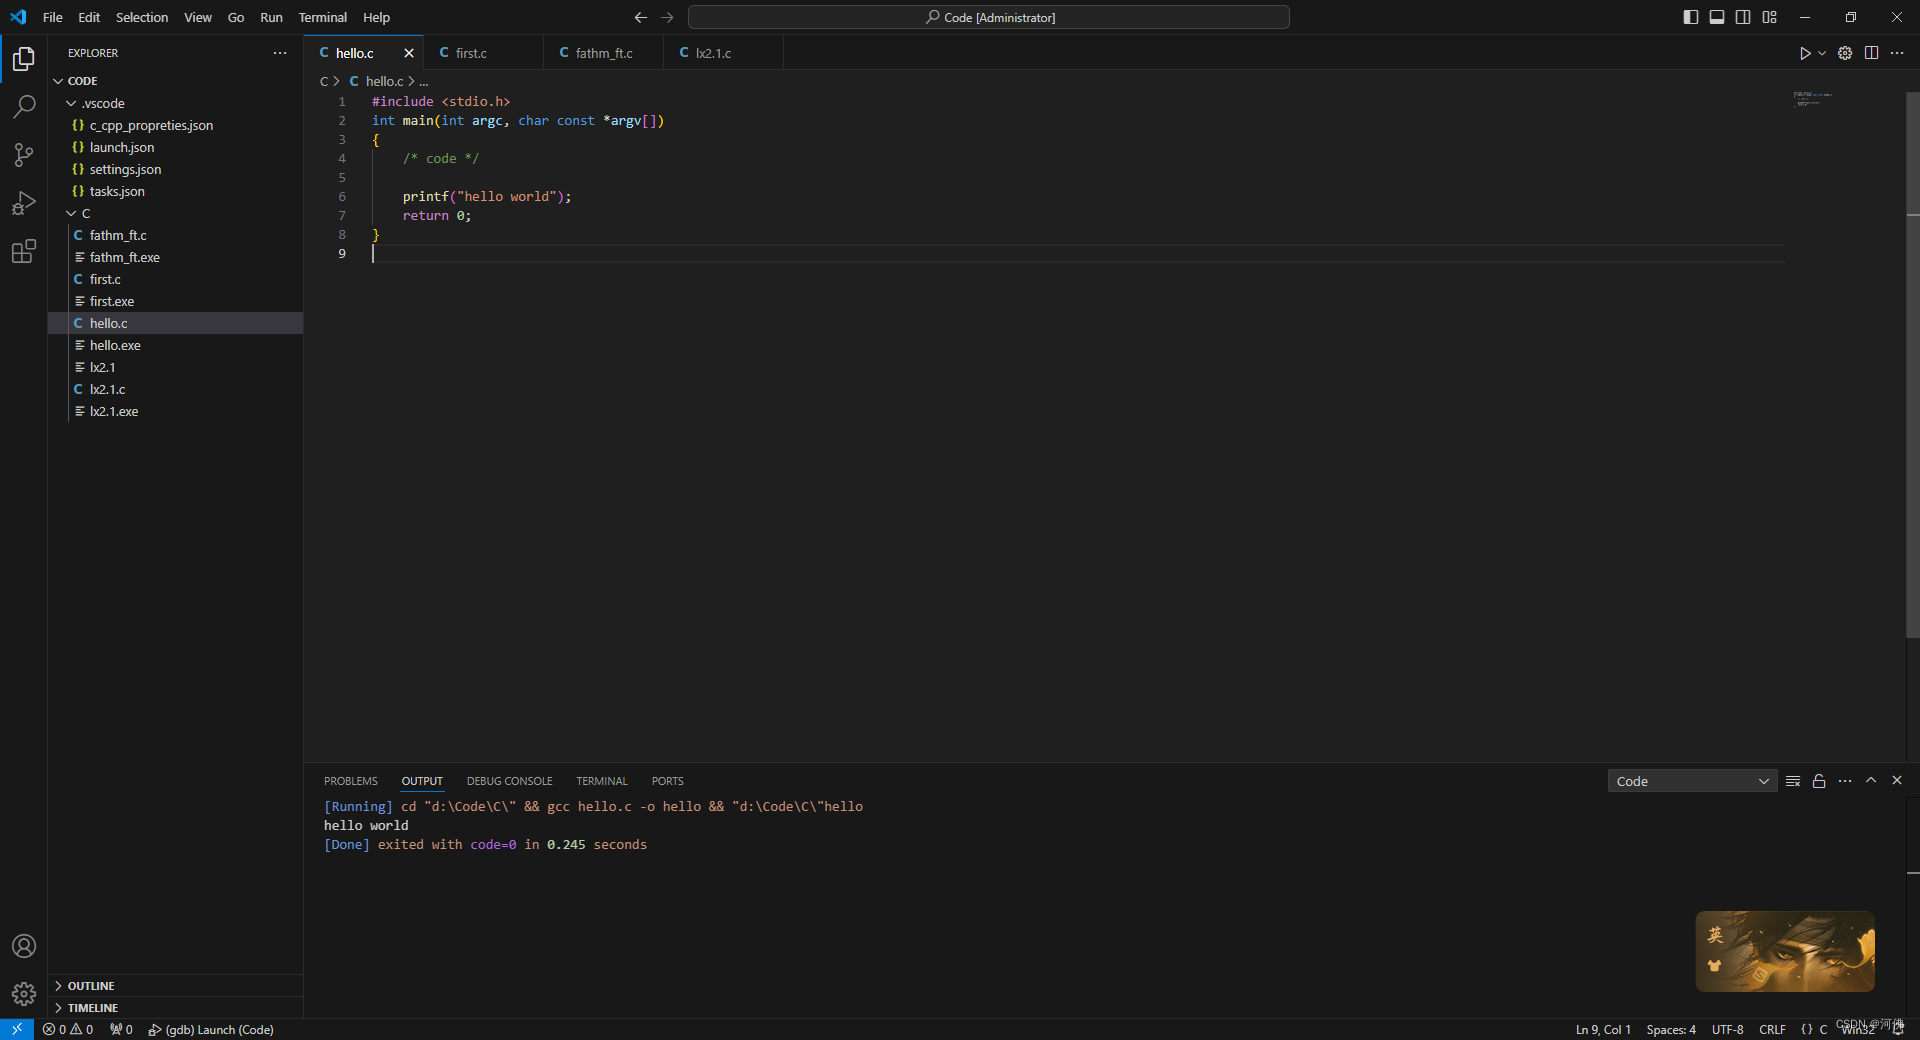Screen dimensions: 1920x1040
Task: Select hello.exe in the file tree
Action: 175,345
